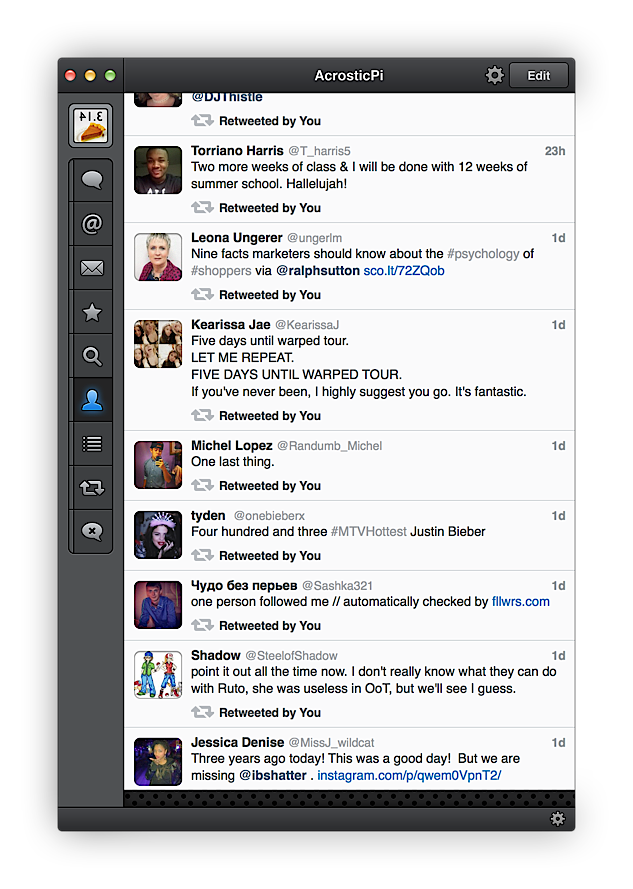The width and height of the screenshot is (633, 889).
Task: Select the Profile person tab
Action: tap(92, 400)
